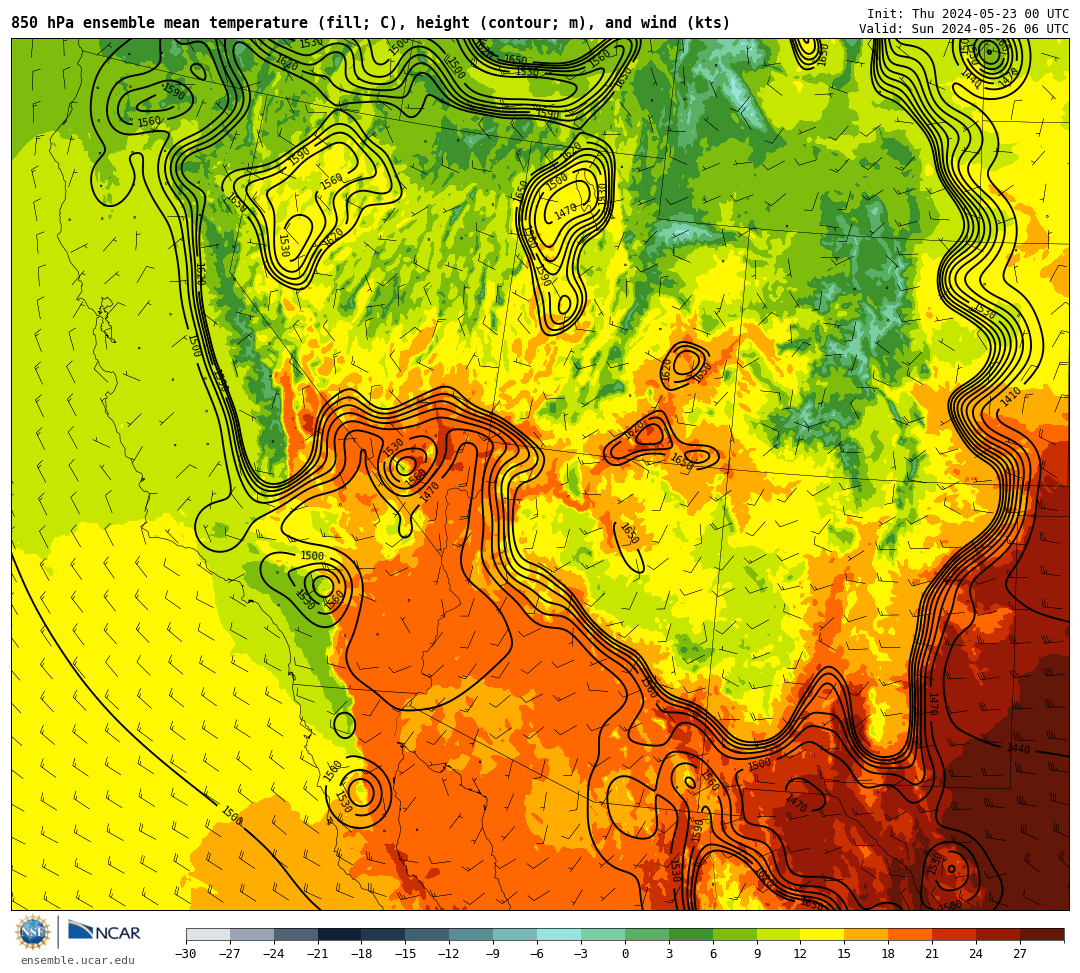Screen dimensions: 1080x973
Task: Click the 0 colorbar tick label
Action: [625, 954]
